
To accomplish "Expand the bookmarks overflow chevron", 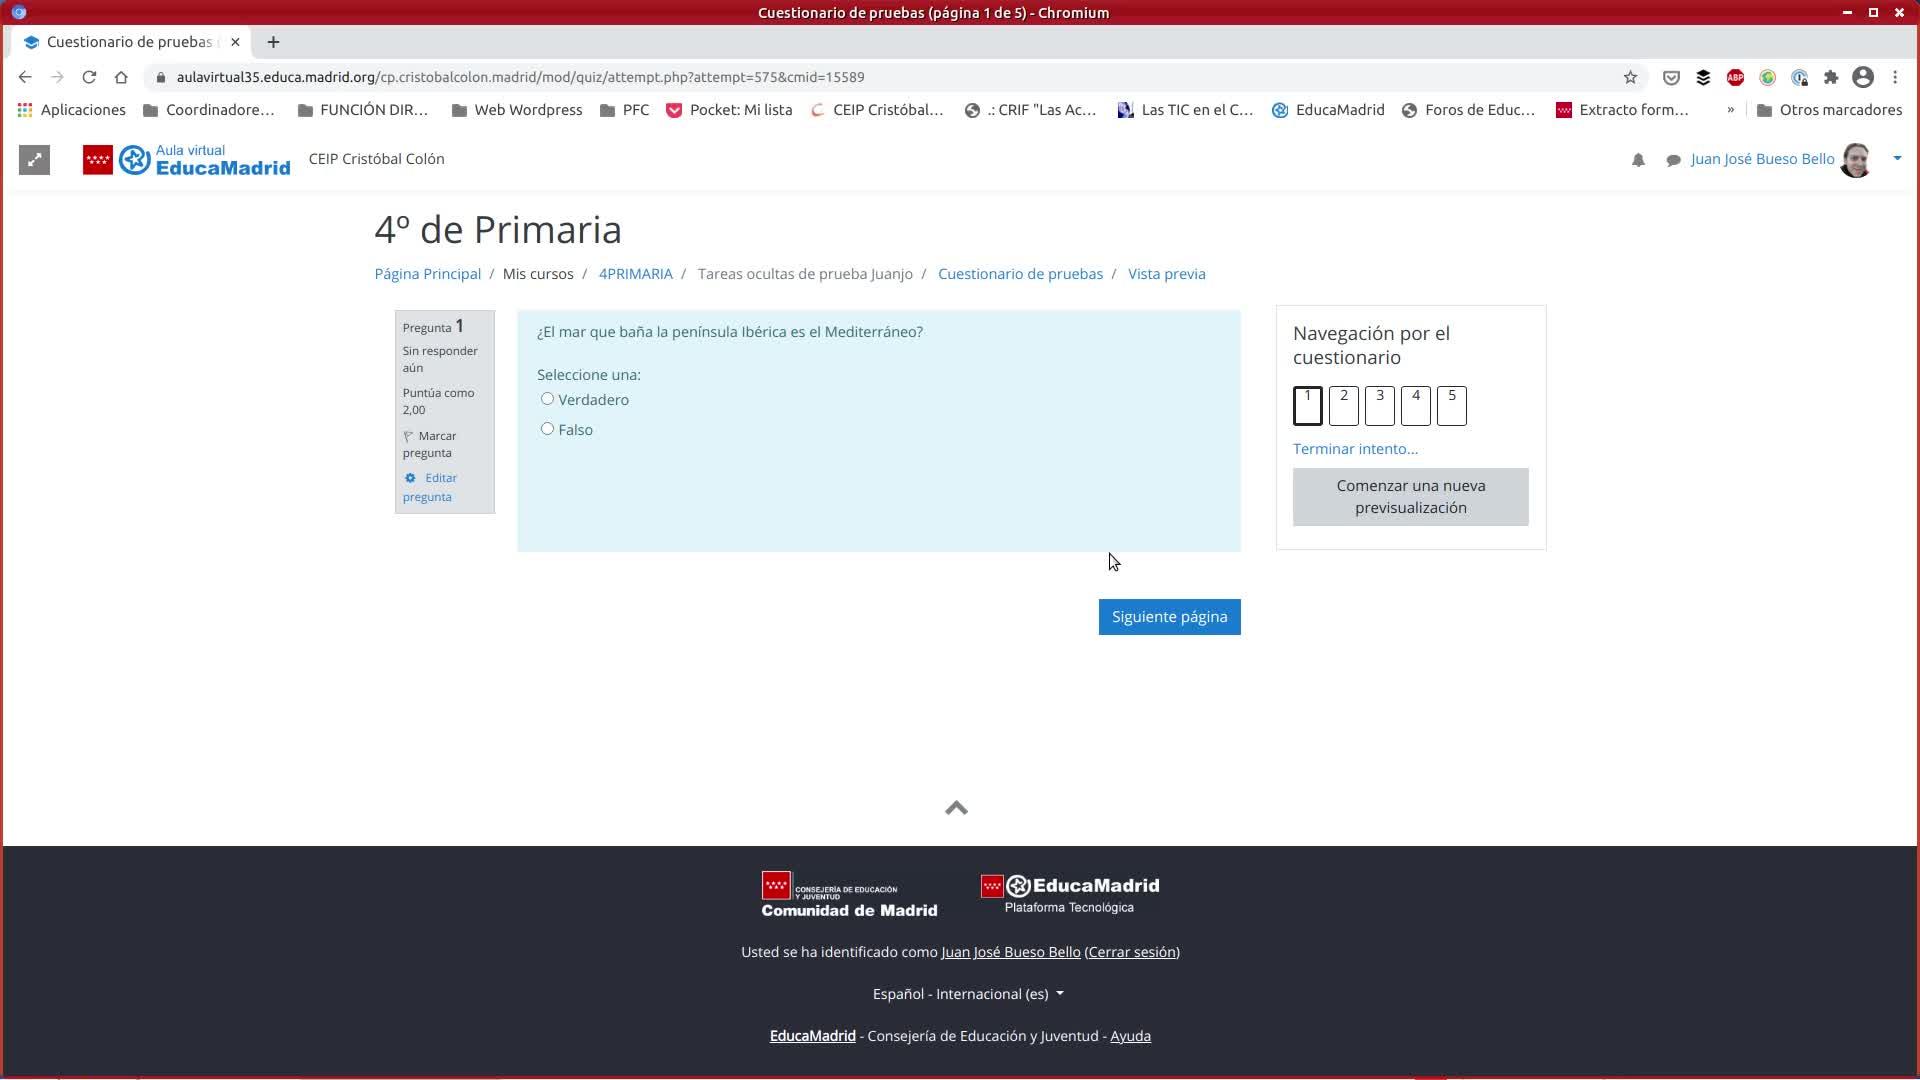I will (x=1730, y=110).
